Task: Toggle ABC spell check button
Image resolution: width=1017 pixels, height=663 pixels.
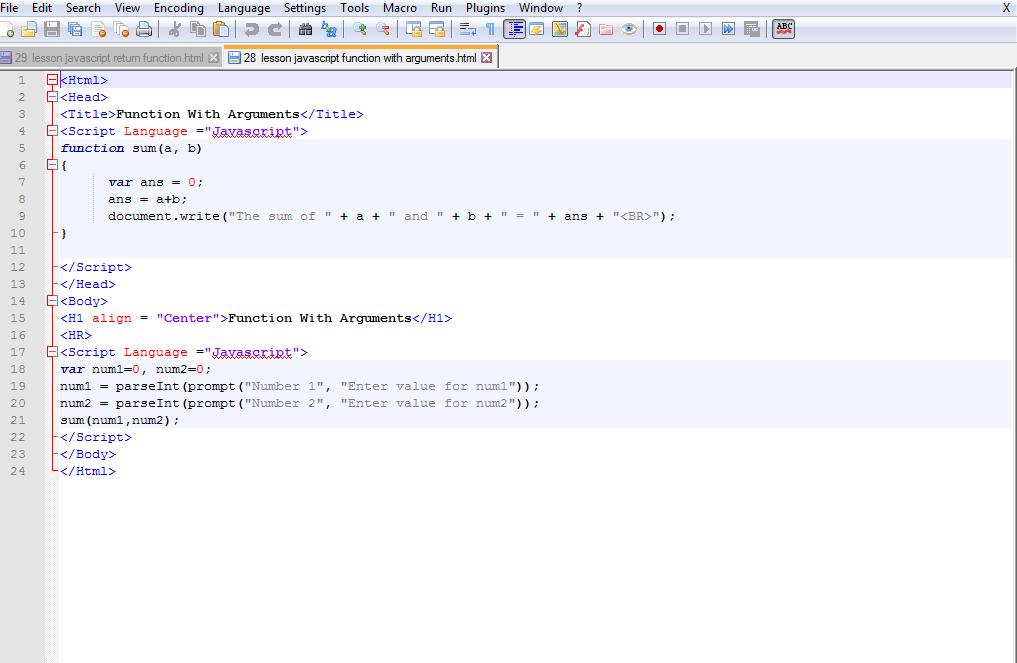Action: 784,29
